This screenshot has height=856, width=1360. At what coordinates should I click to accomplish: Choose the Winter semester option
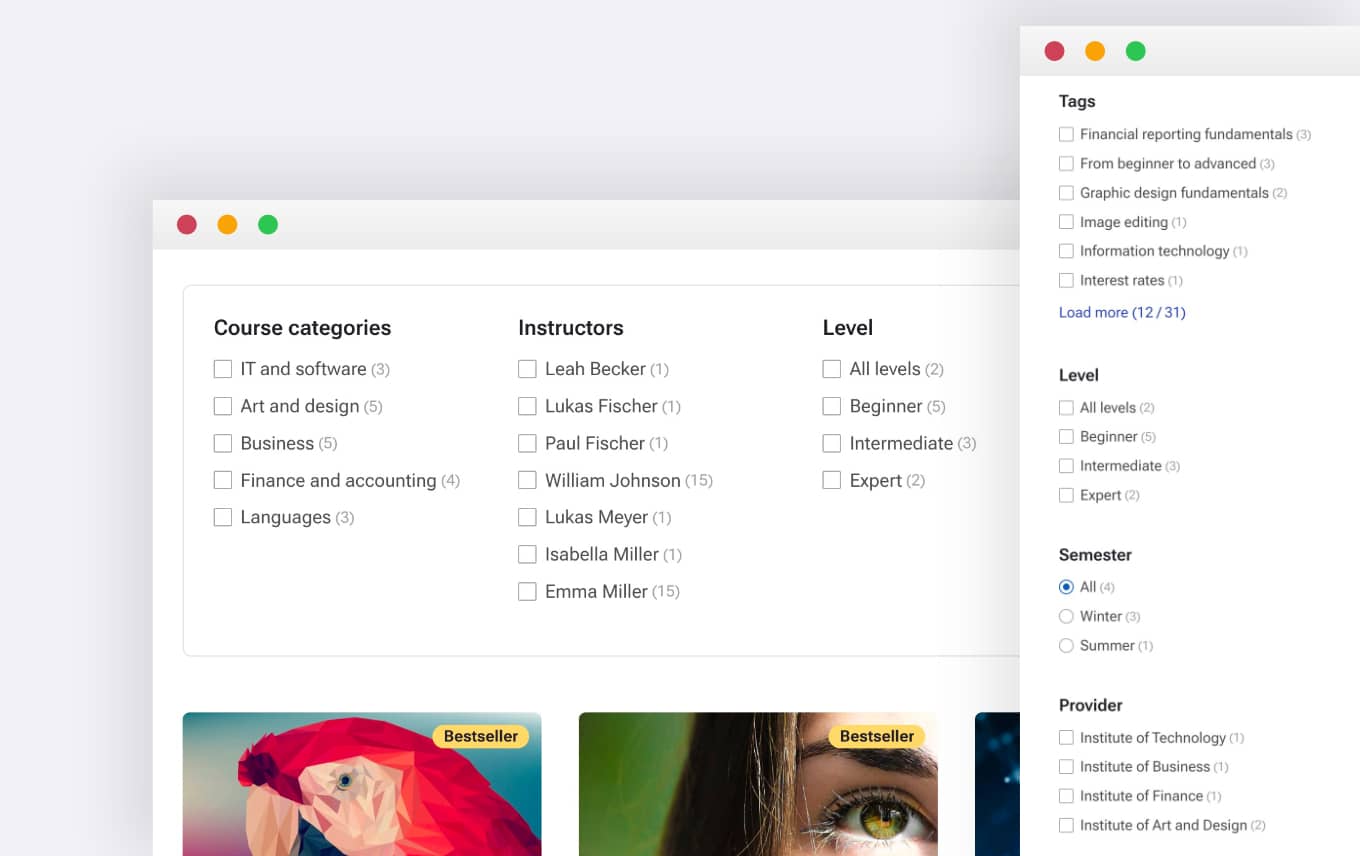(1066, 616)
